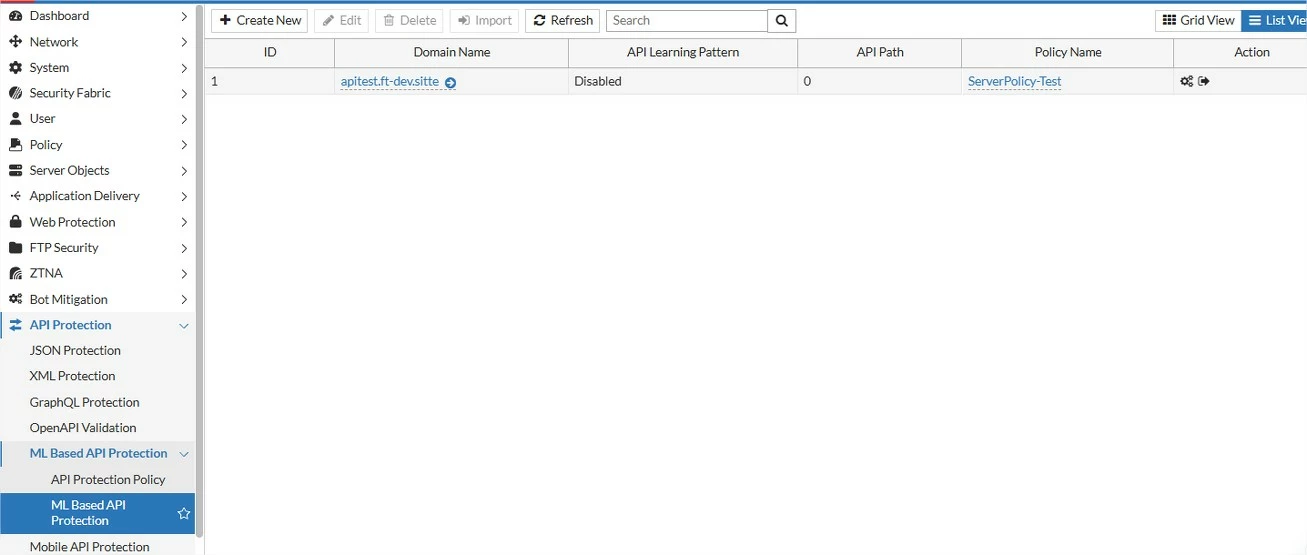Click the Dashboard gauge icon
Screen dimensions: 1307x555
click(15, 16)
